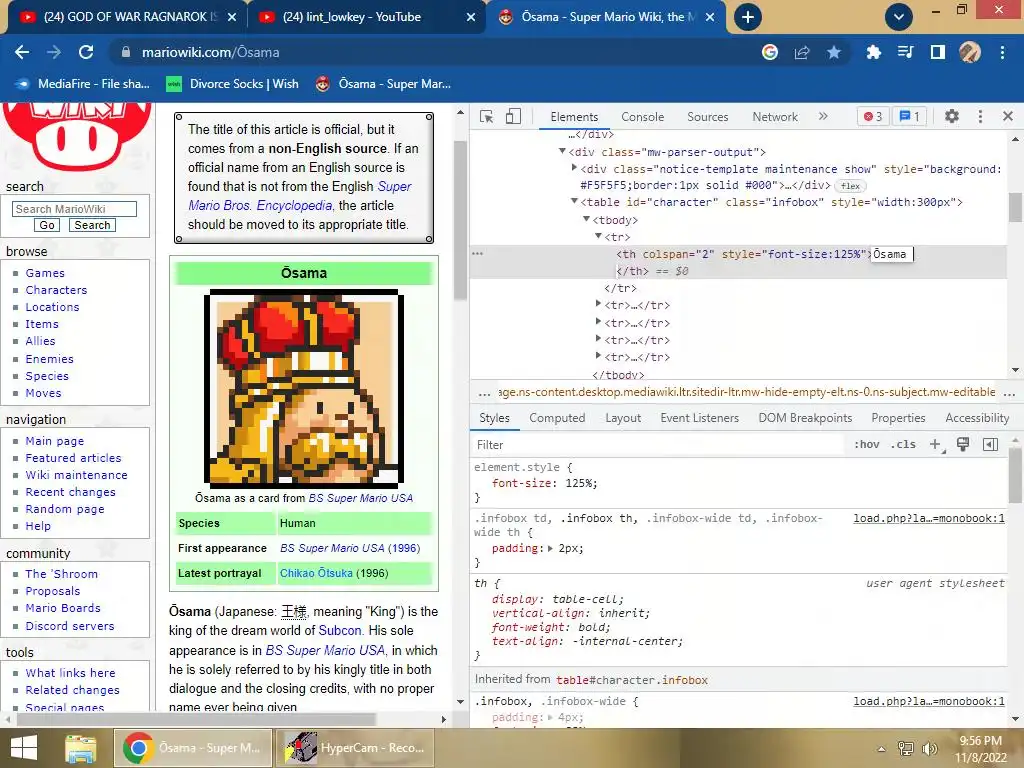Viewport: 1024px width, 768px height.
Task: Click the flex badge on notice div
Action: [850, 186]
